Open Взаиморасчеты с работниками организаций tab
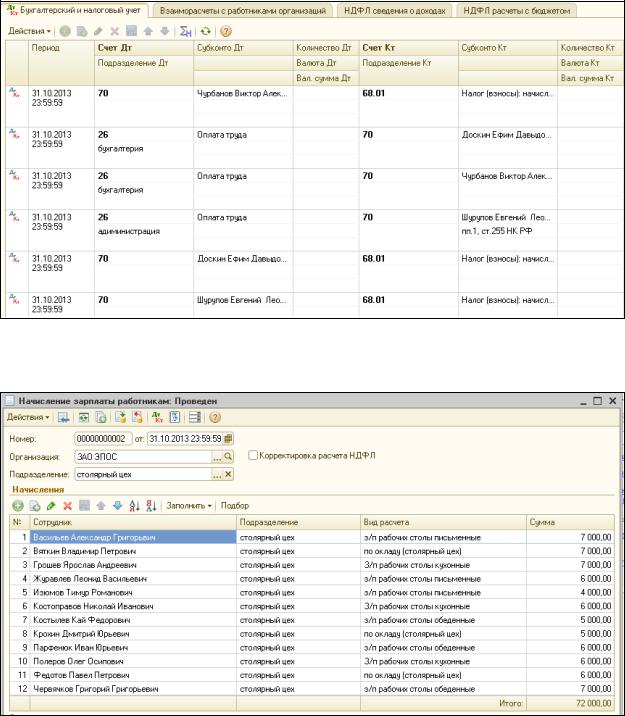 click(x=243, y=11)
